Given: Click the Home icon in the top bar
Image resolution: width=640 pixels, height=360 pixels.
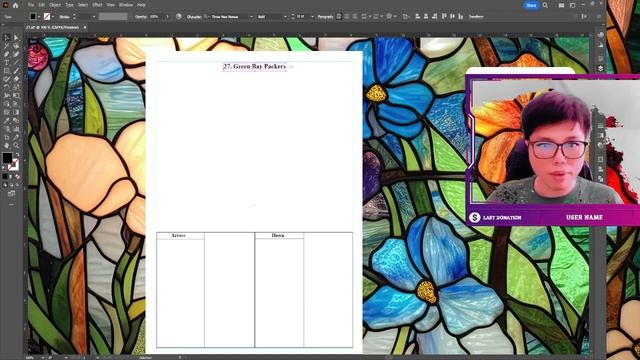Looking at the screenshot, I should click(x=16, y=5).
